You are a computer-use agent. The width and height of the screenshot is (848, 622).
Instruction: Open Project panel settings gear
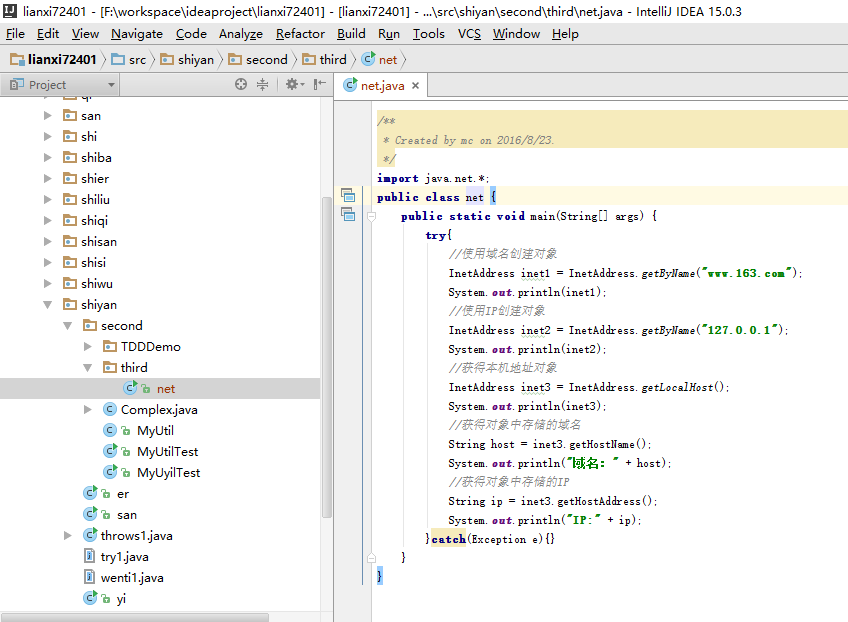click(295, 84)
